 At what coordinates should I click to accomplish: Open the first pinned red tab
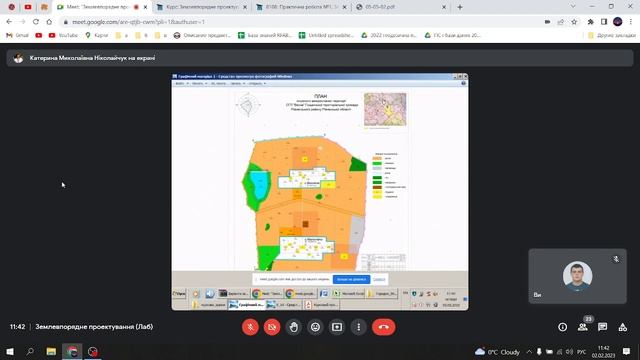tap(12, 7)
